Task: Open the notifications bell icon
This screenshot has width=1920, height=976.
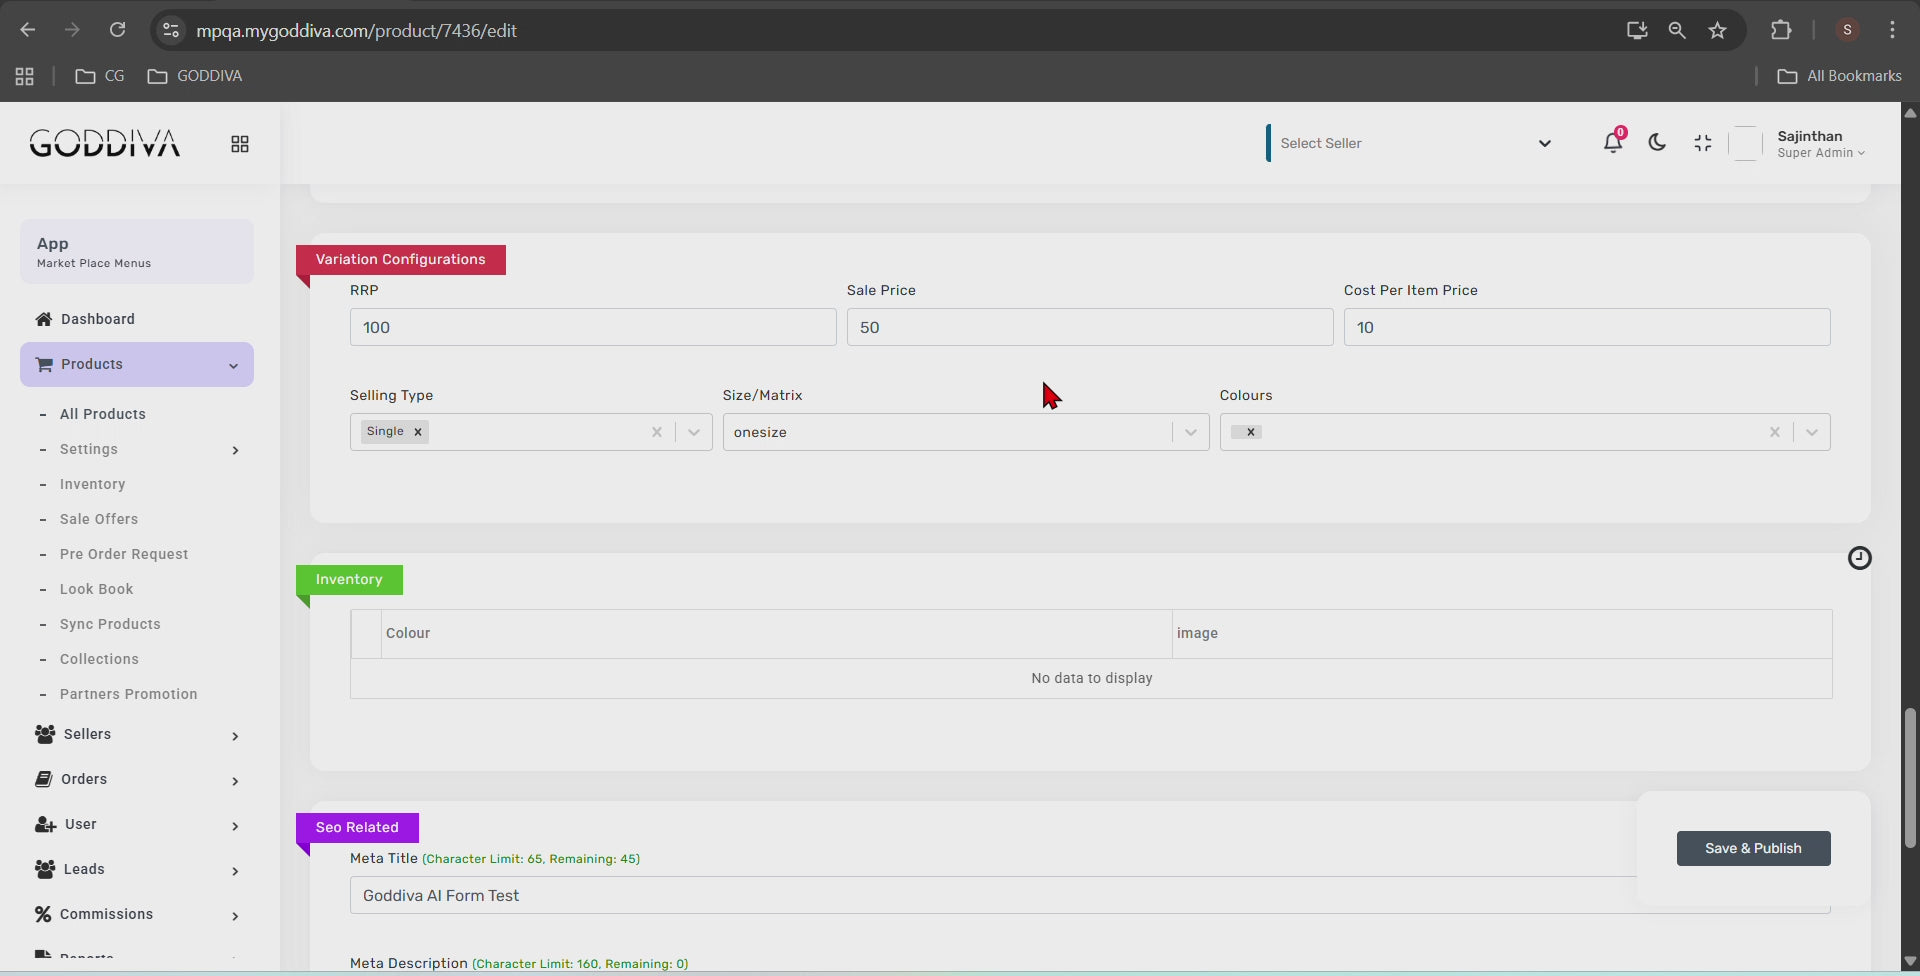Action: (1612, 143)
